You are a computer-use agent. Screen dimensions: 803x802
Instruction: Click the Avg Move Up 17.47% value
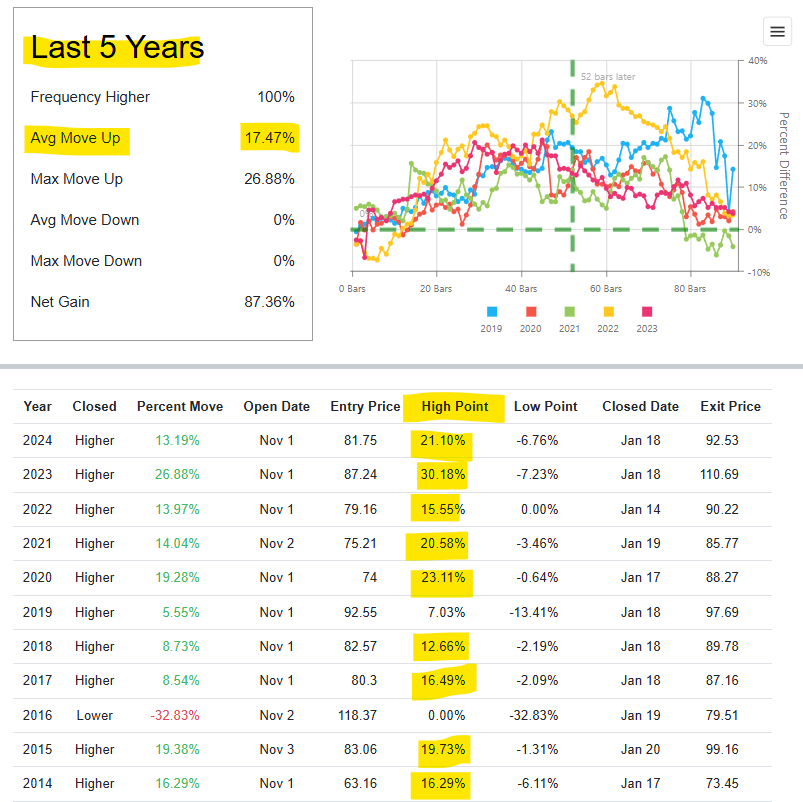(x=269, y=138)
